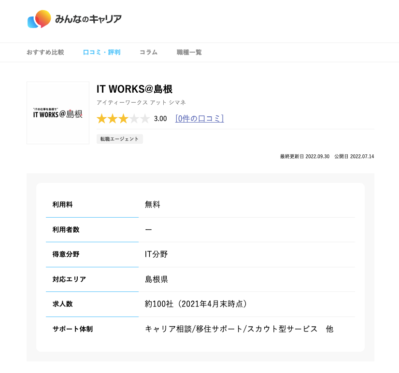The height and width of the screenshot is (373, 399).
Task: Click the 利用料 row label
Action: 62,205
